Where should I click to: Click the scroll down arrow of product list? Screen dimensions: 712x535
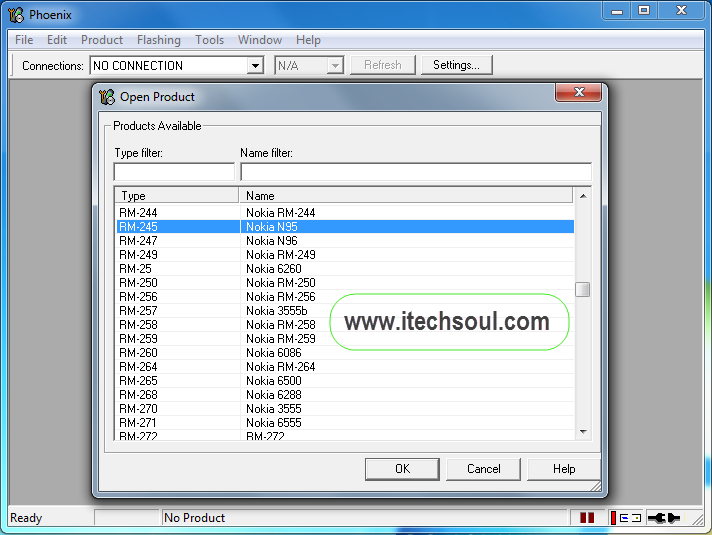pos(583,431)
